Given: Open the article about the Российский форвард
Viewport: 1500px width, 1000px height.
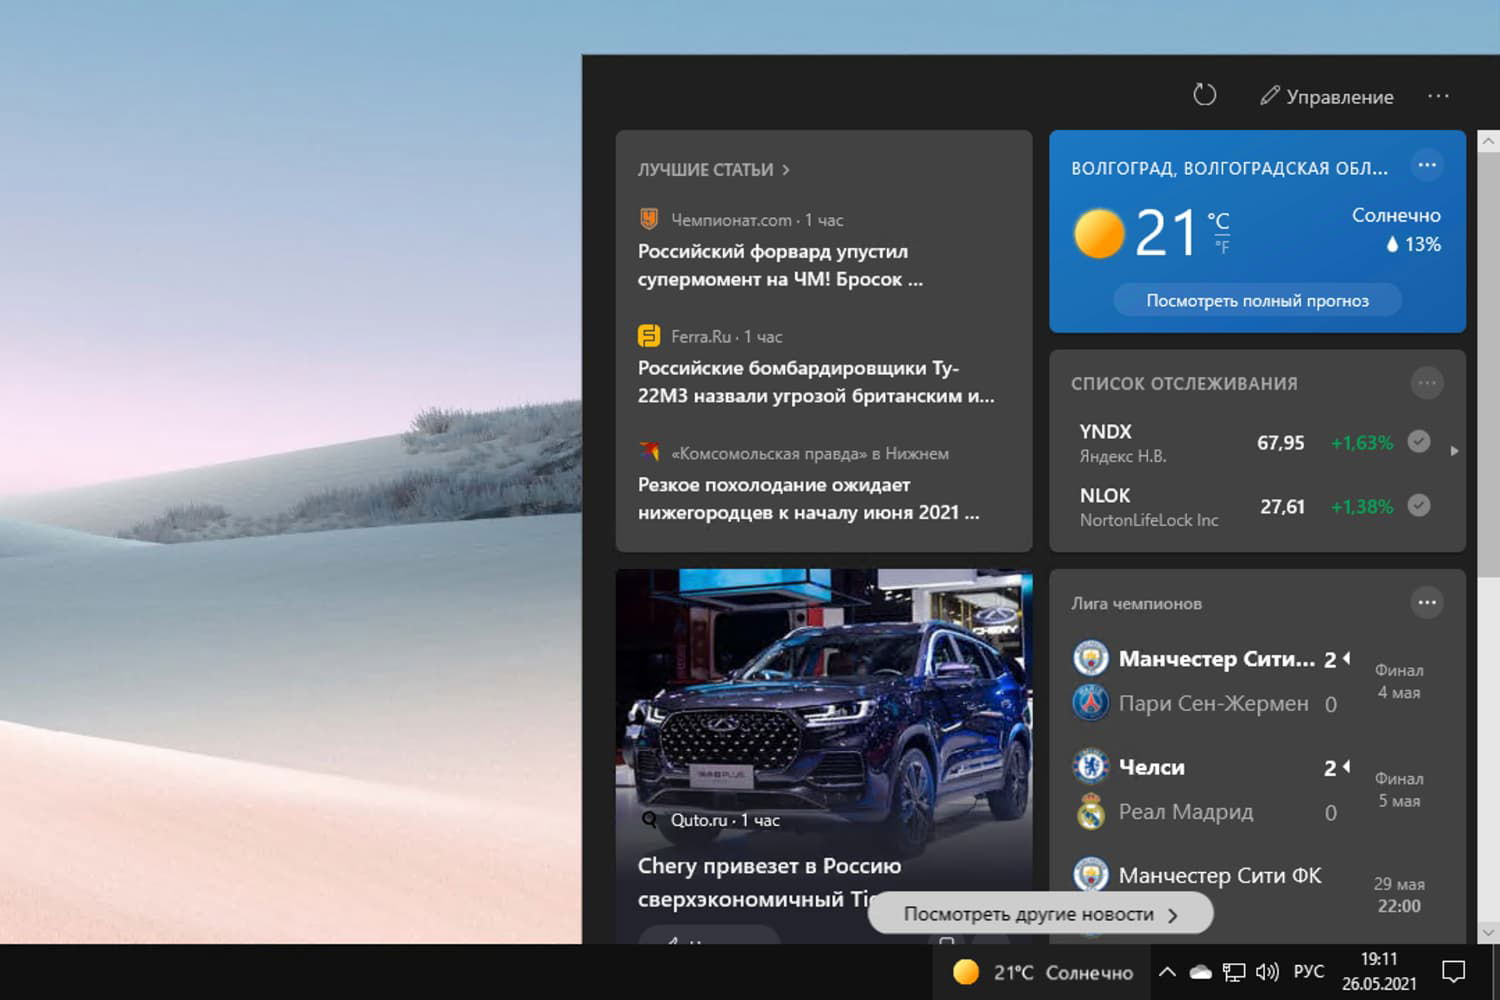Looking at the screenshot, I should pyautogui.click(x=780, y=265).
